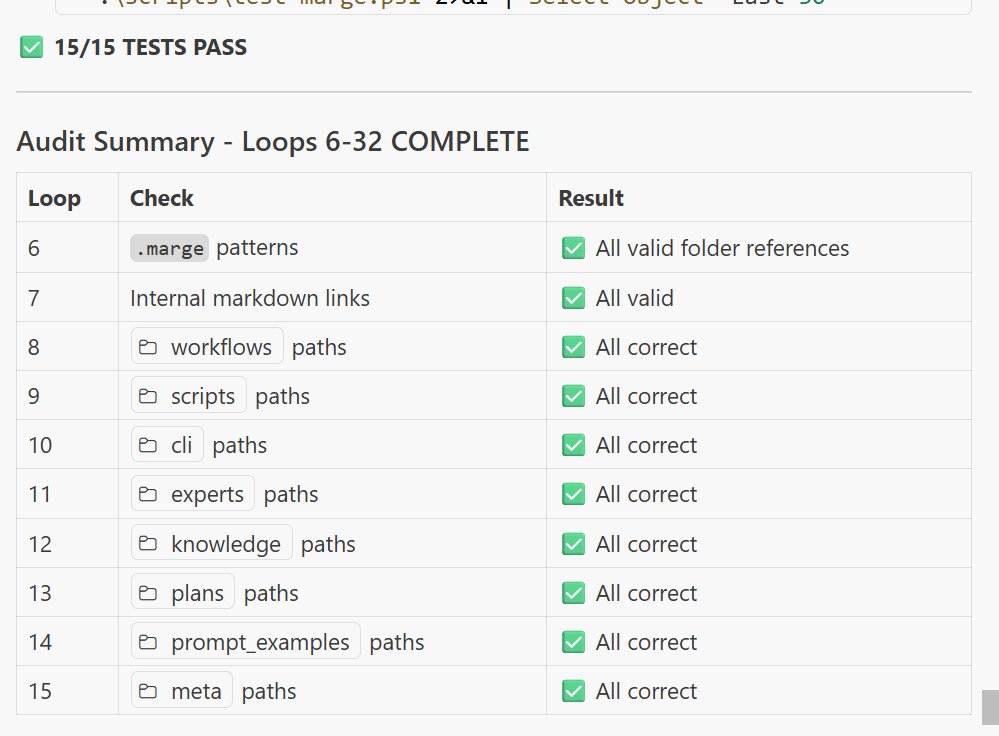The height and width of the screenshot is (736, 999).
Task: Open the plans folder link
Action: [x=183, y=593]
